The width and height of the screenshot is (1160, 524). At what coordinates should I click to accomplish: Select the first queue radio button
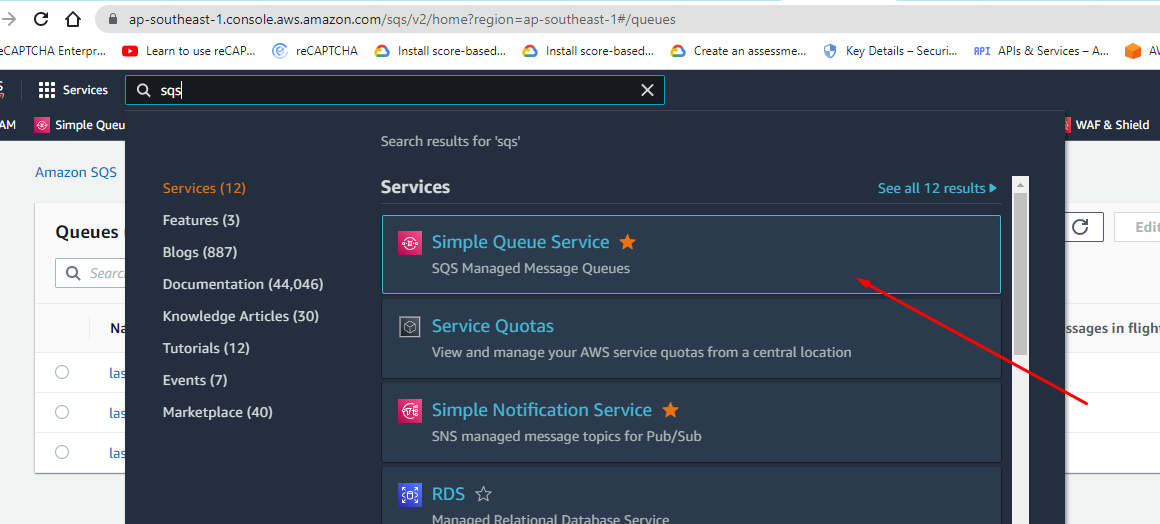pos(62,372)
